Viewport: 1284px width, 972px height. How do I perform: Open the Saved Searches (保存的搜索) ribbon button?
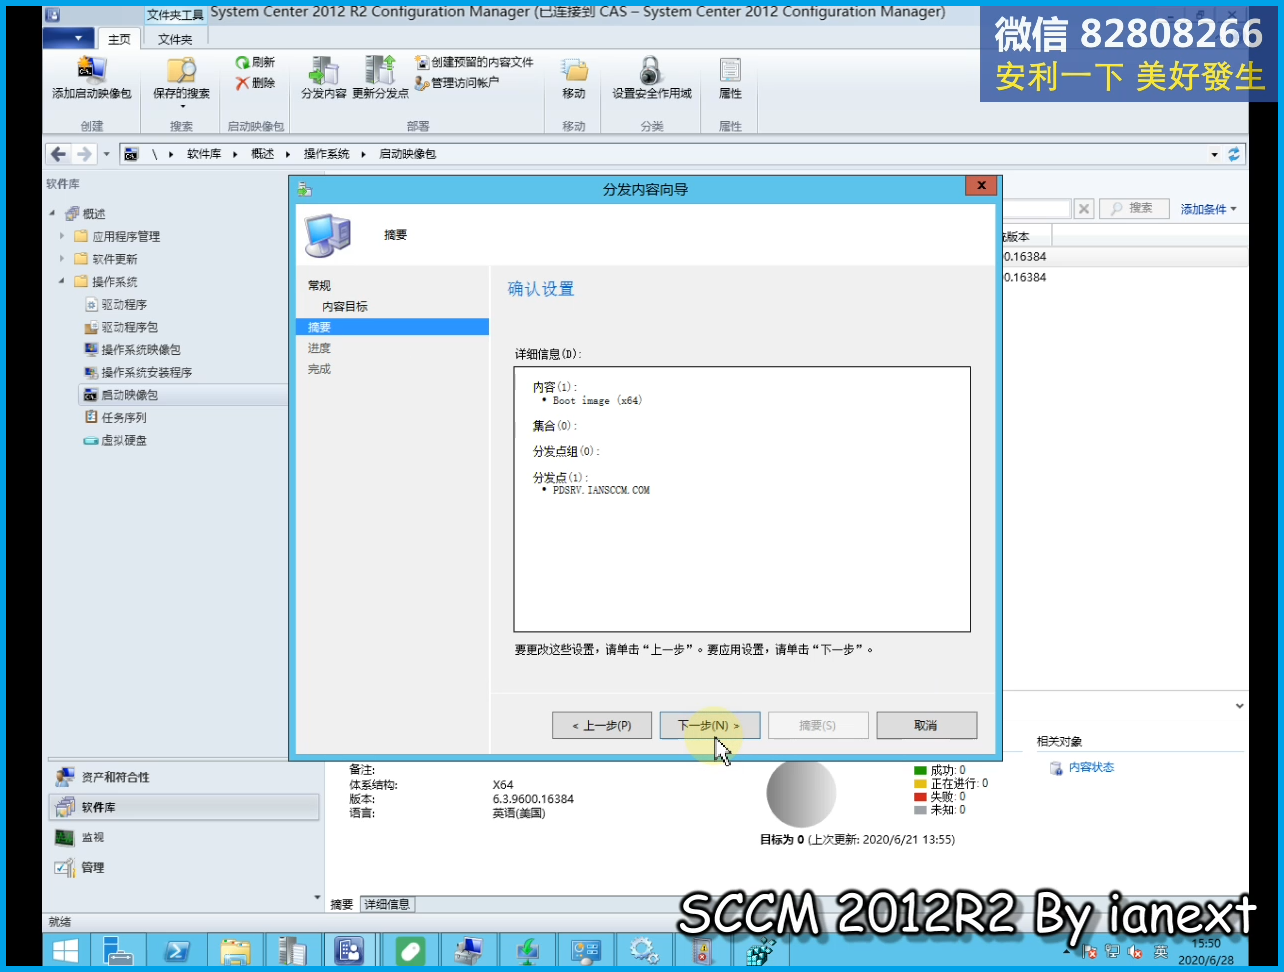click(x=181, y=80)
